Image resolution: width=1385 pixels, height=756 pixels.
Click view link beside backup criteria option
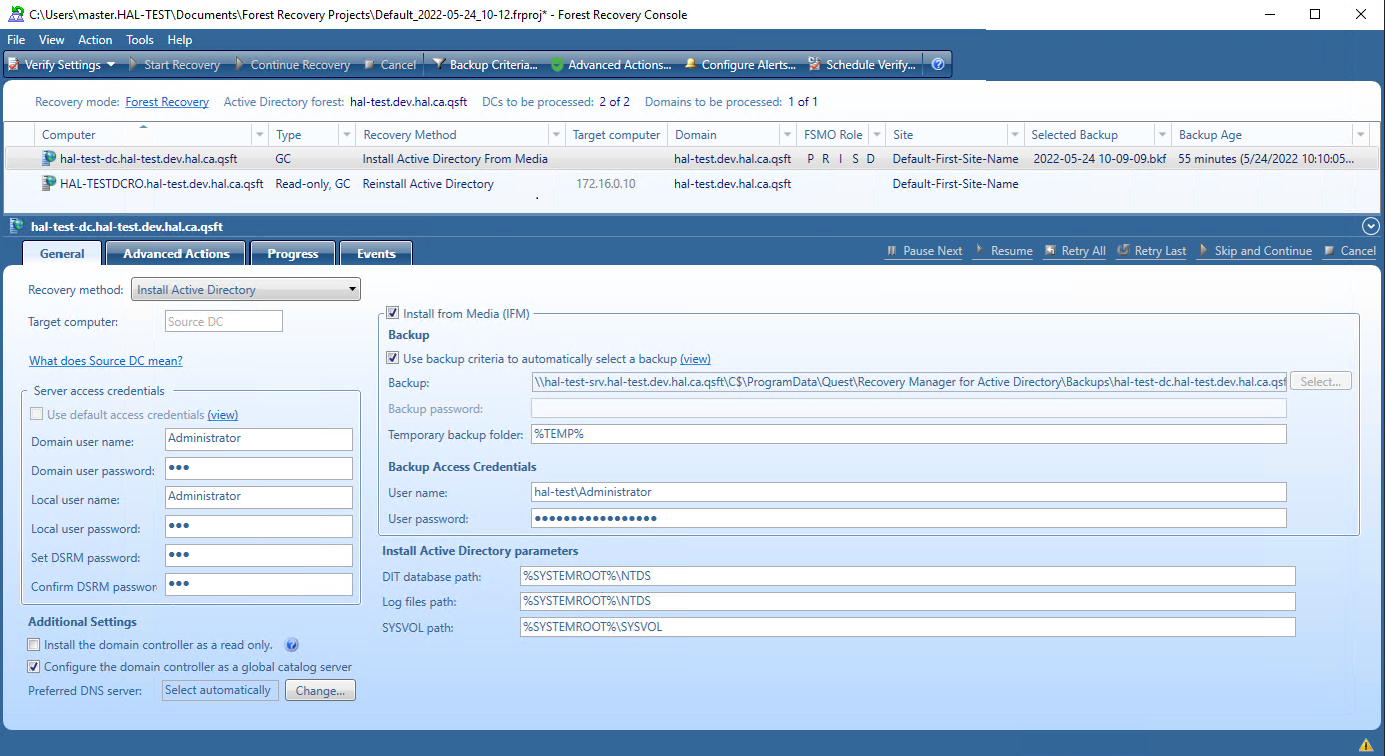tap(695, 359)
